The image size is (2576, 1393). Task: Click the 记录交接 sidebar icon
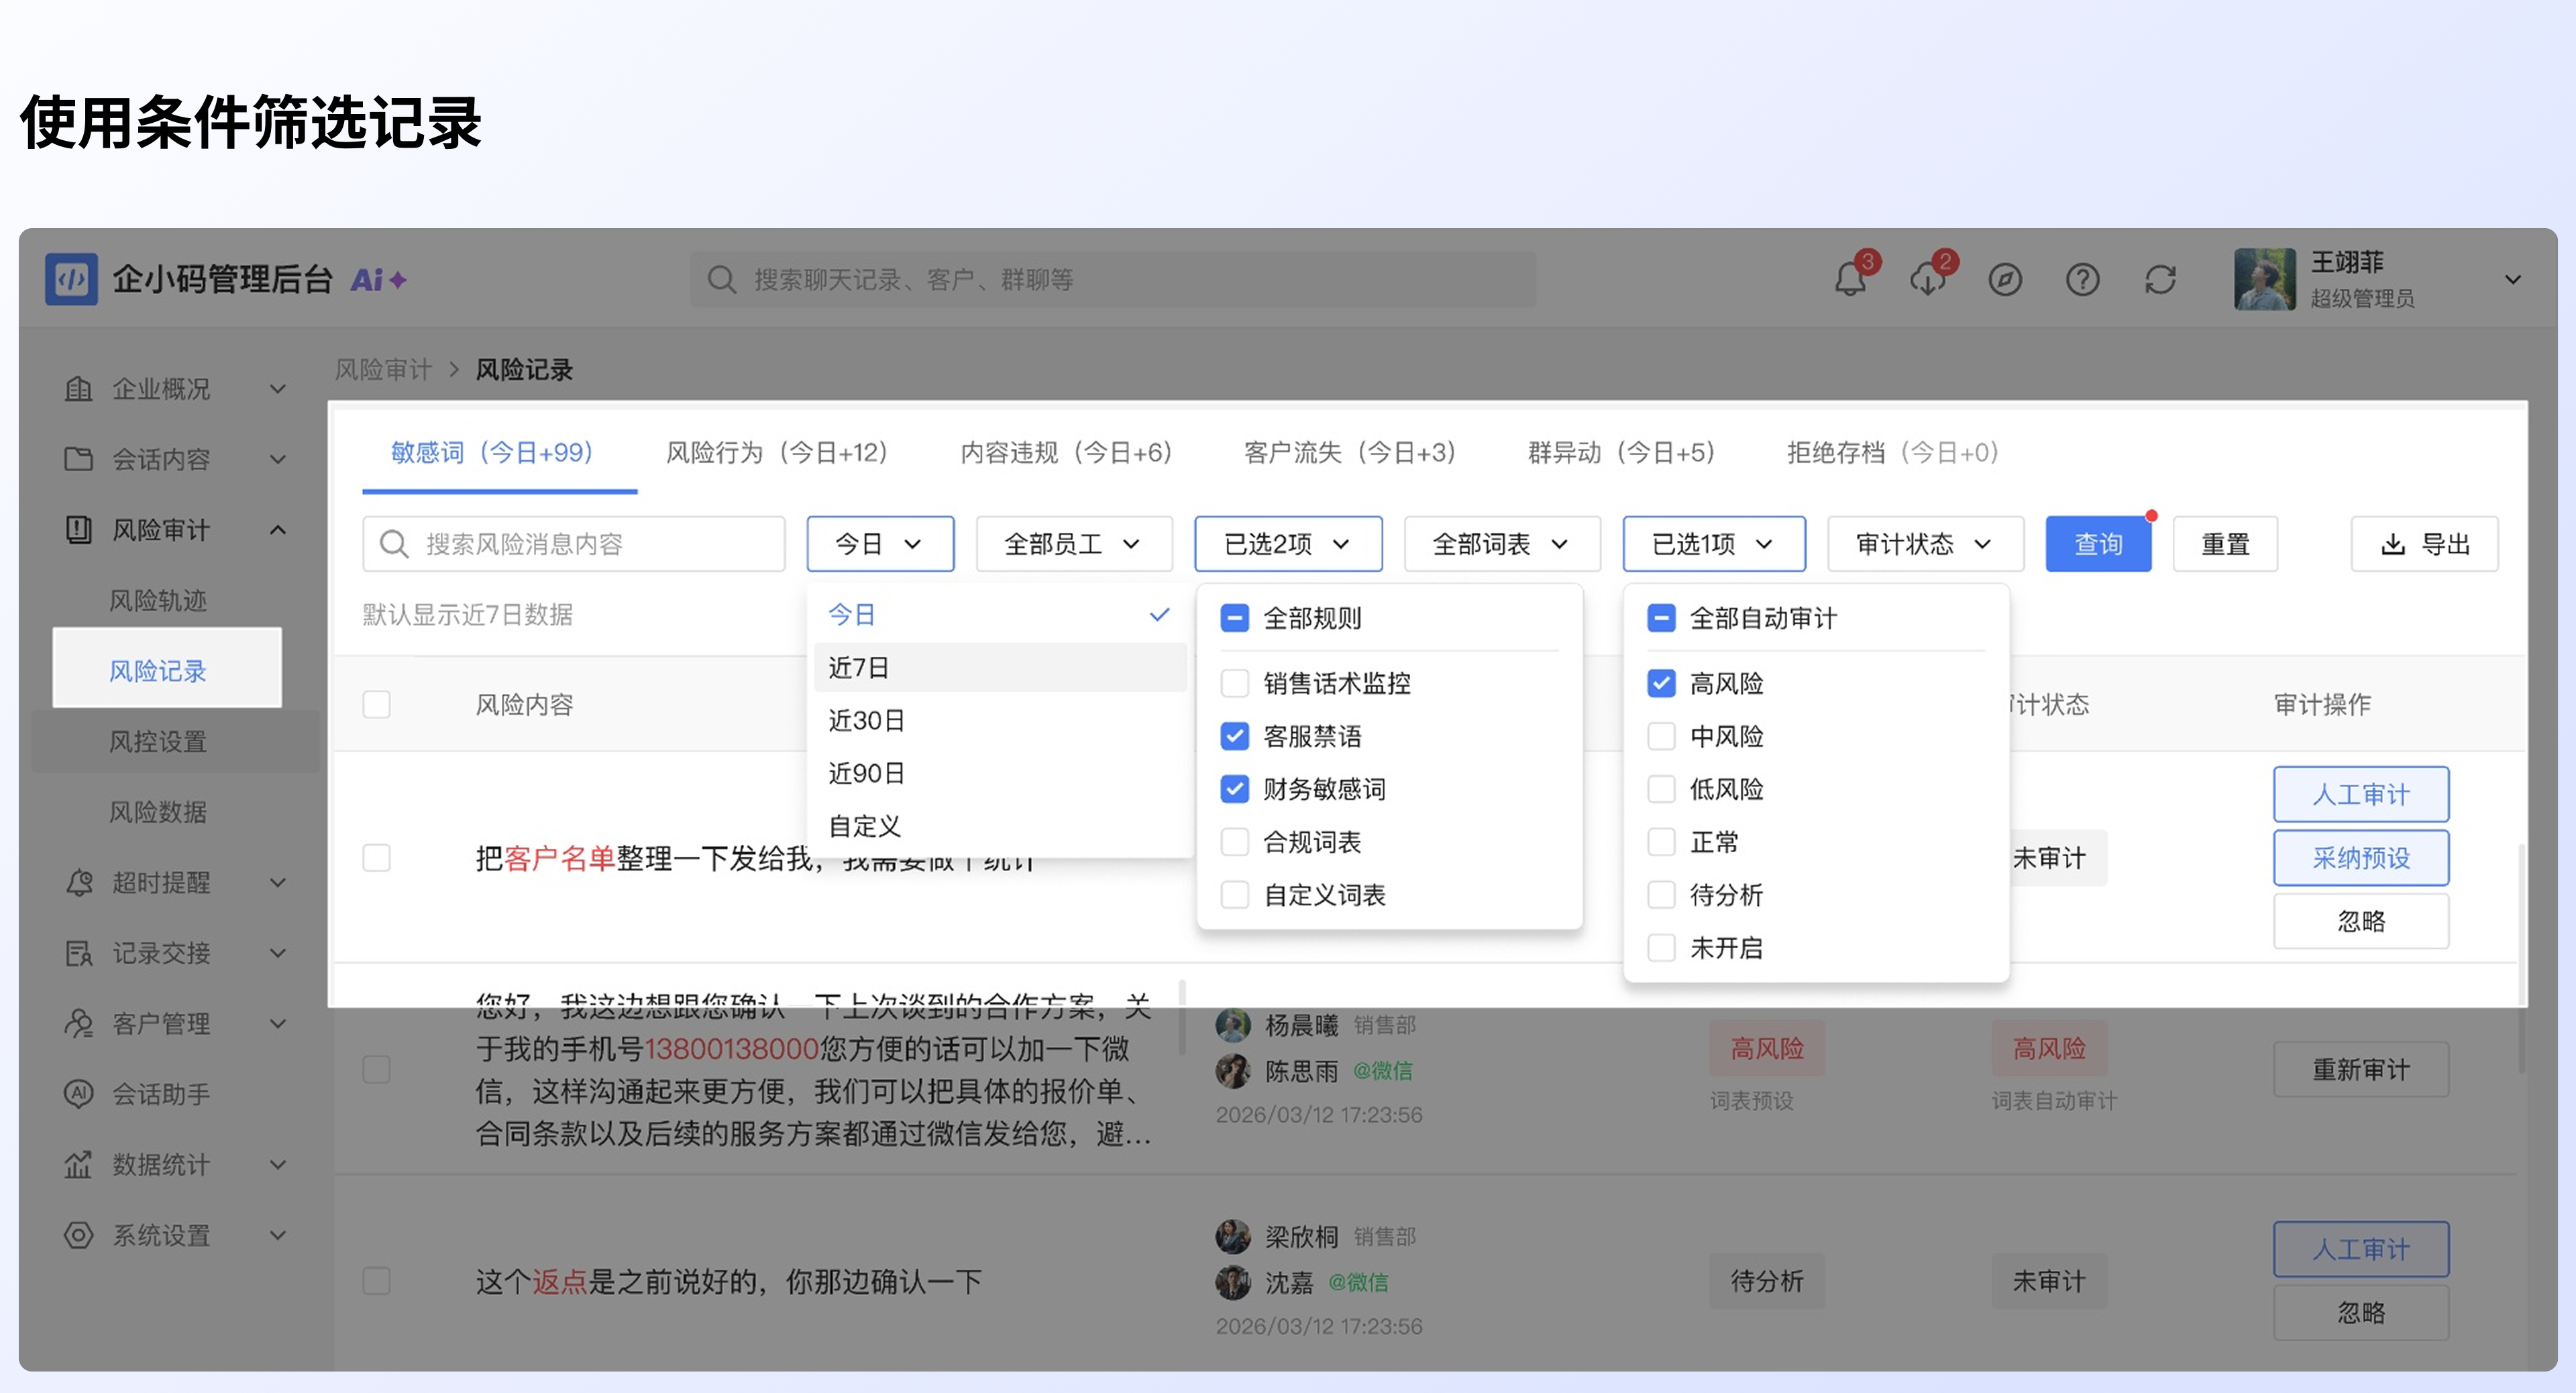pos(78,953)
